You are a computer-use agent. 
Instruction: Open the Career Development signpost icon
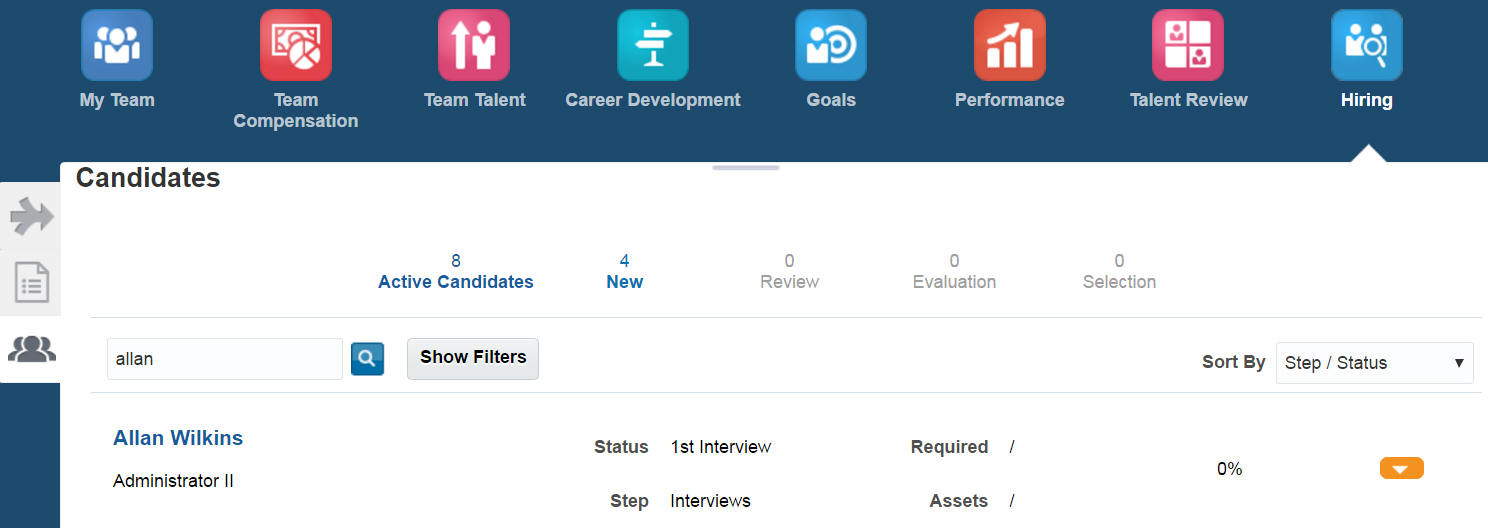click(x=653, y=45)
